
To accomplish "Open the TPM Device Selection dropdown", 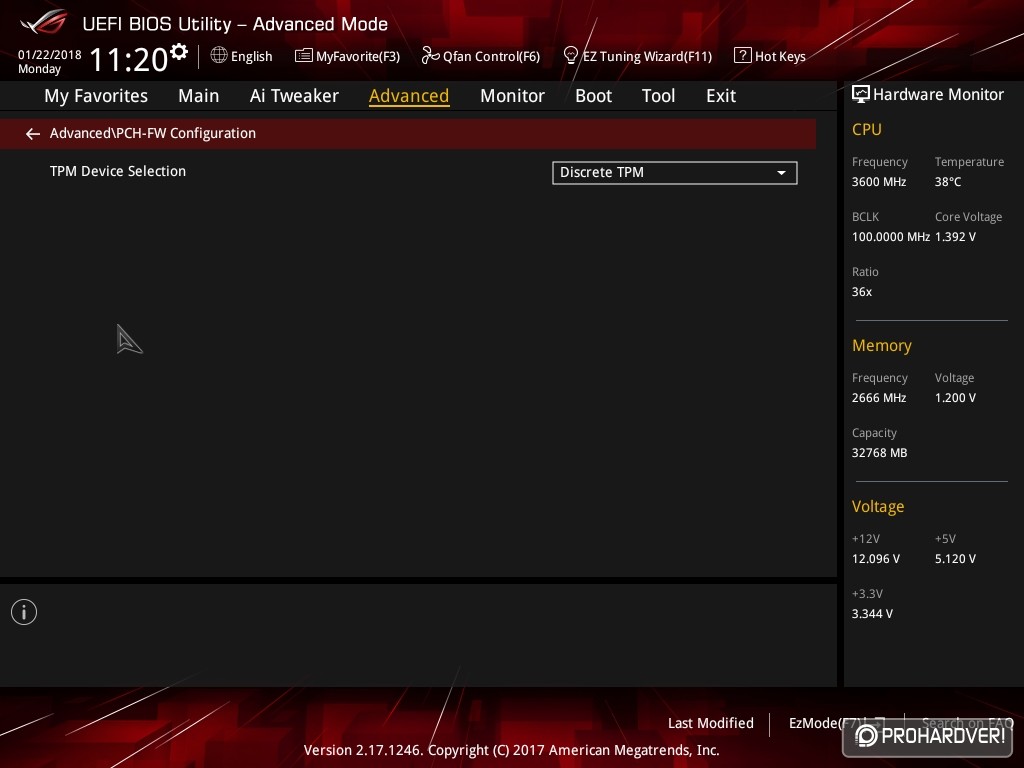I will click(675, 173).
